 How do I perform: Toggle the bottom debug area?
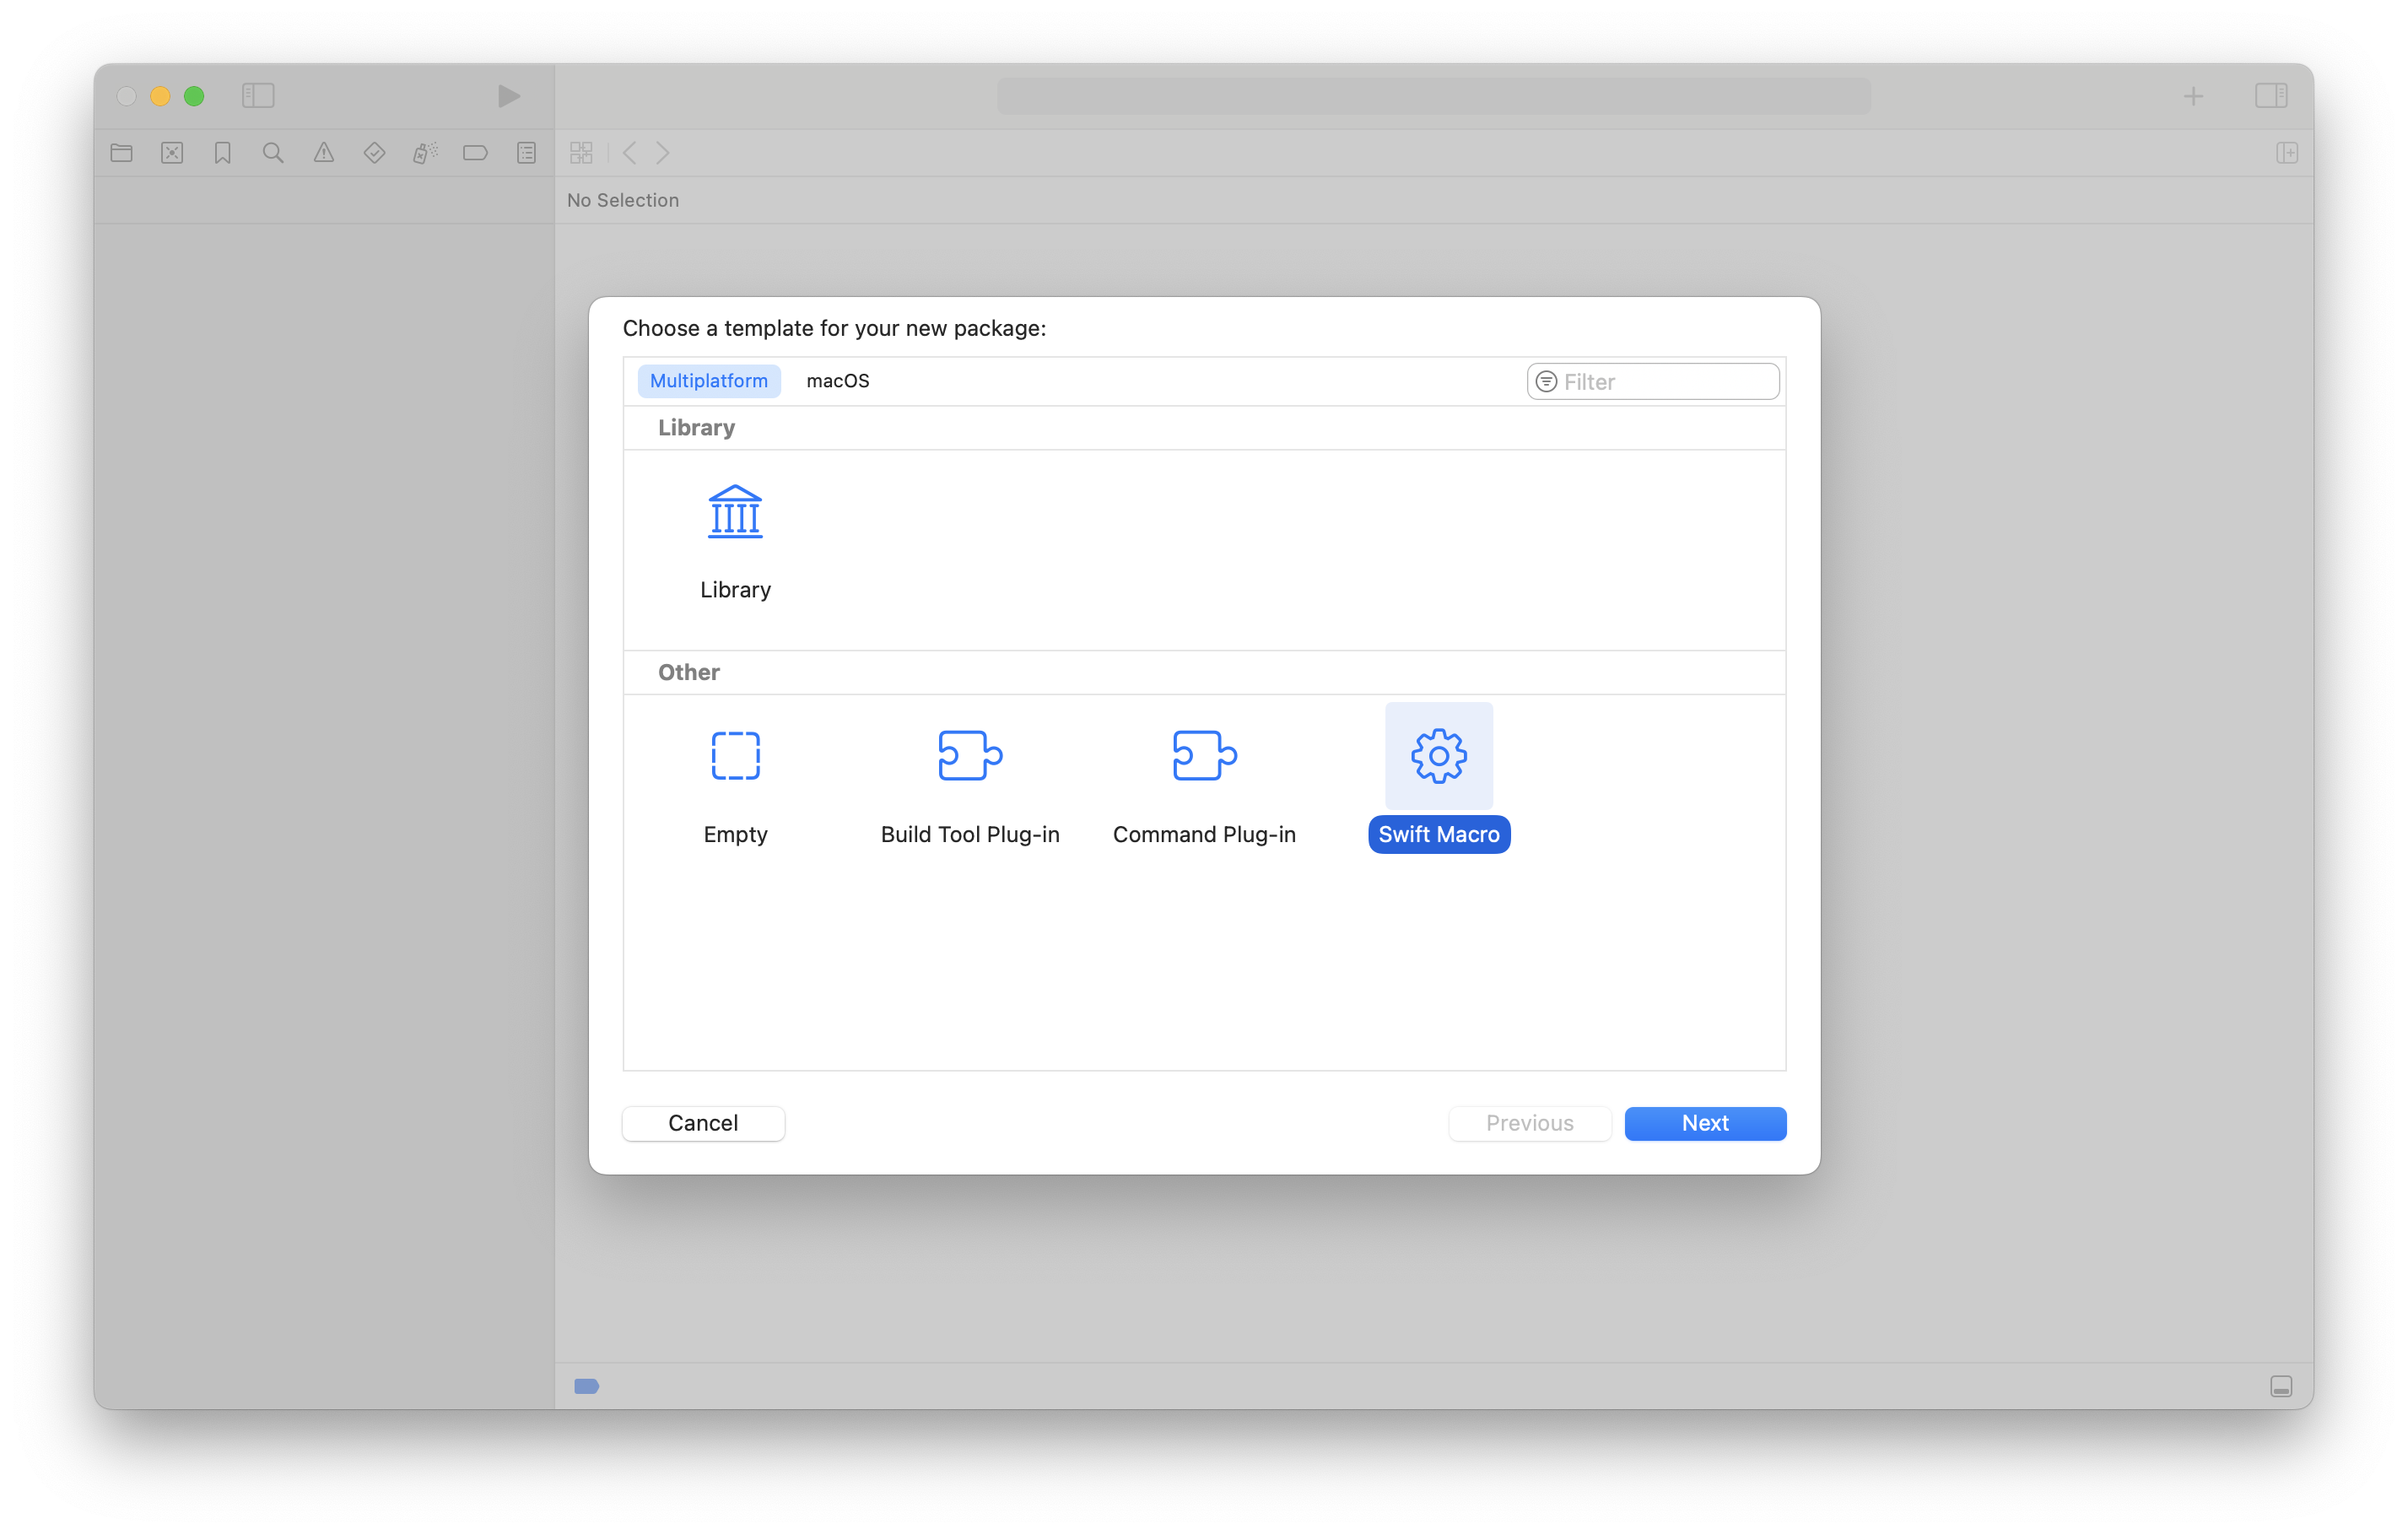(x=2280, y=1386)
